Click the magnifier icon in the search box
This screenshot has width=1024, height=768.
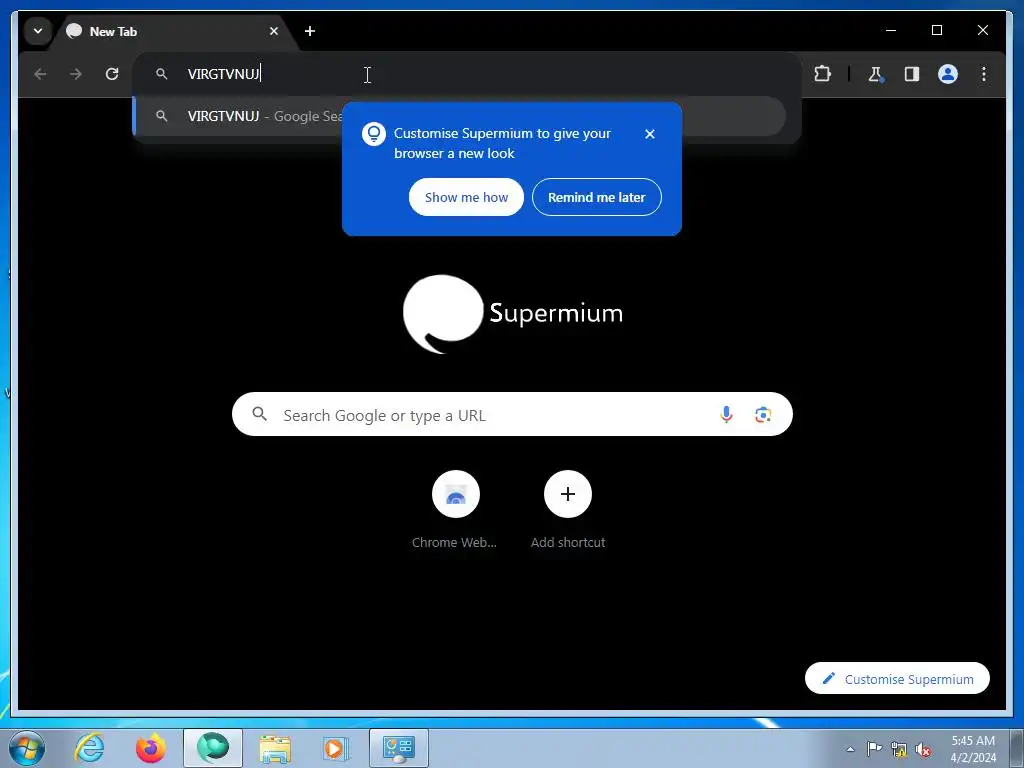pyautogui.click(x=259, y=414)
